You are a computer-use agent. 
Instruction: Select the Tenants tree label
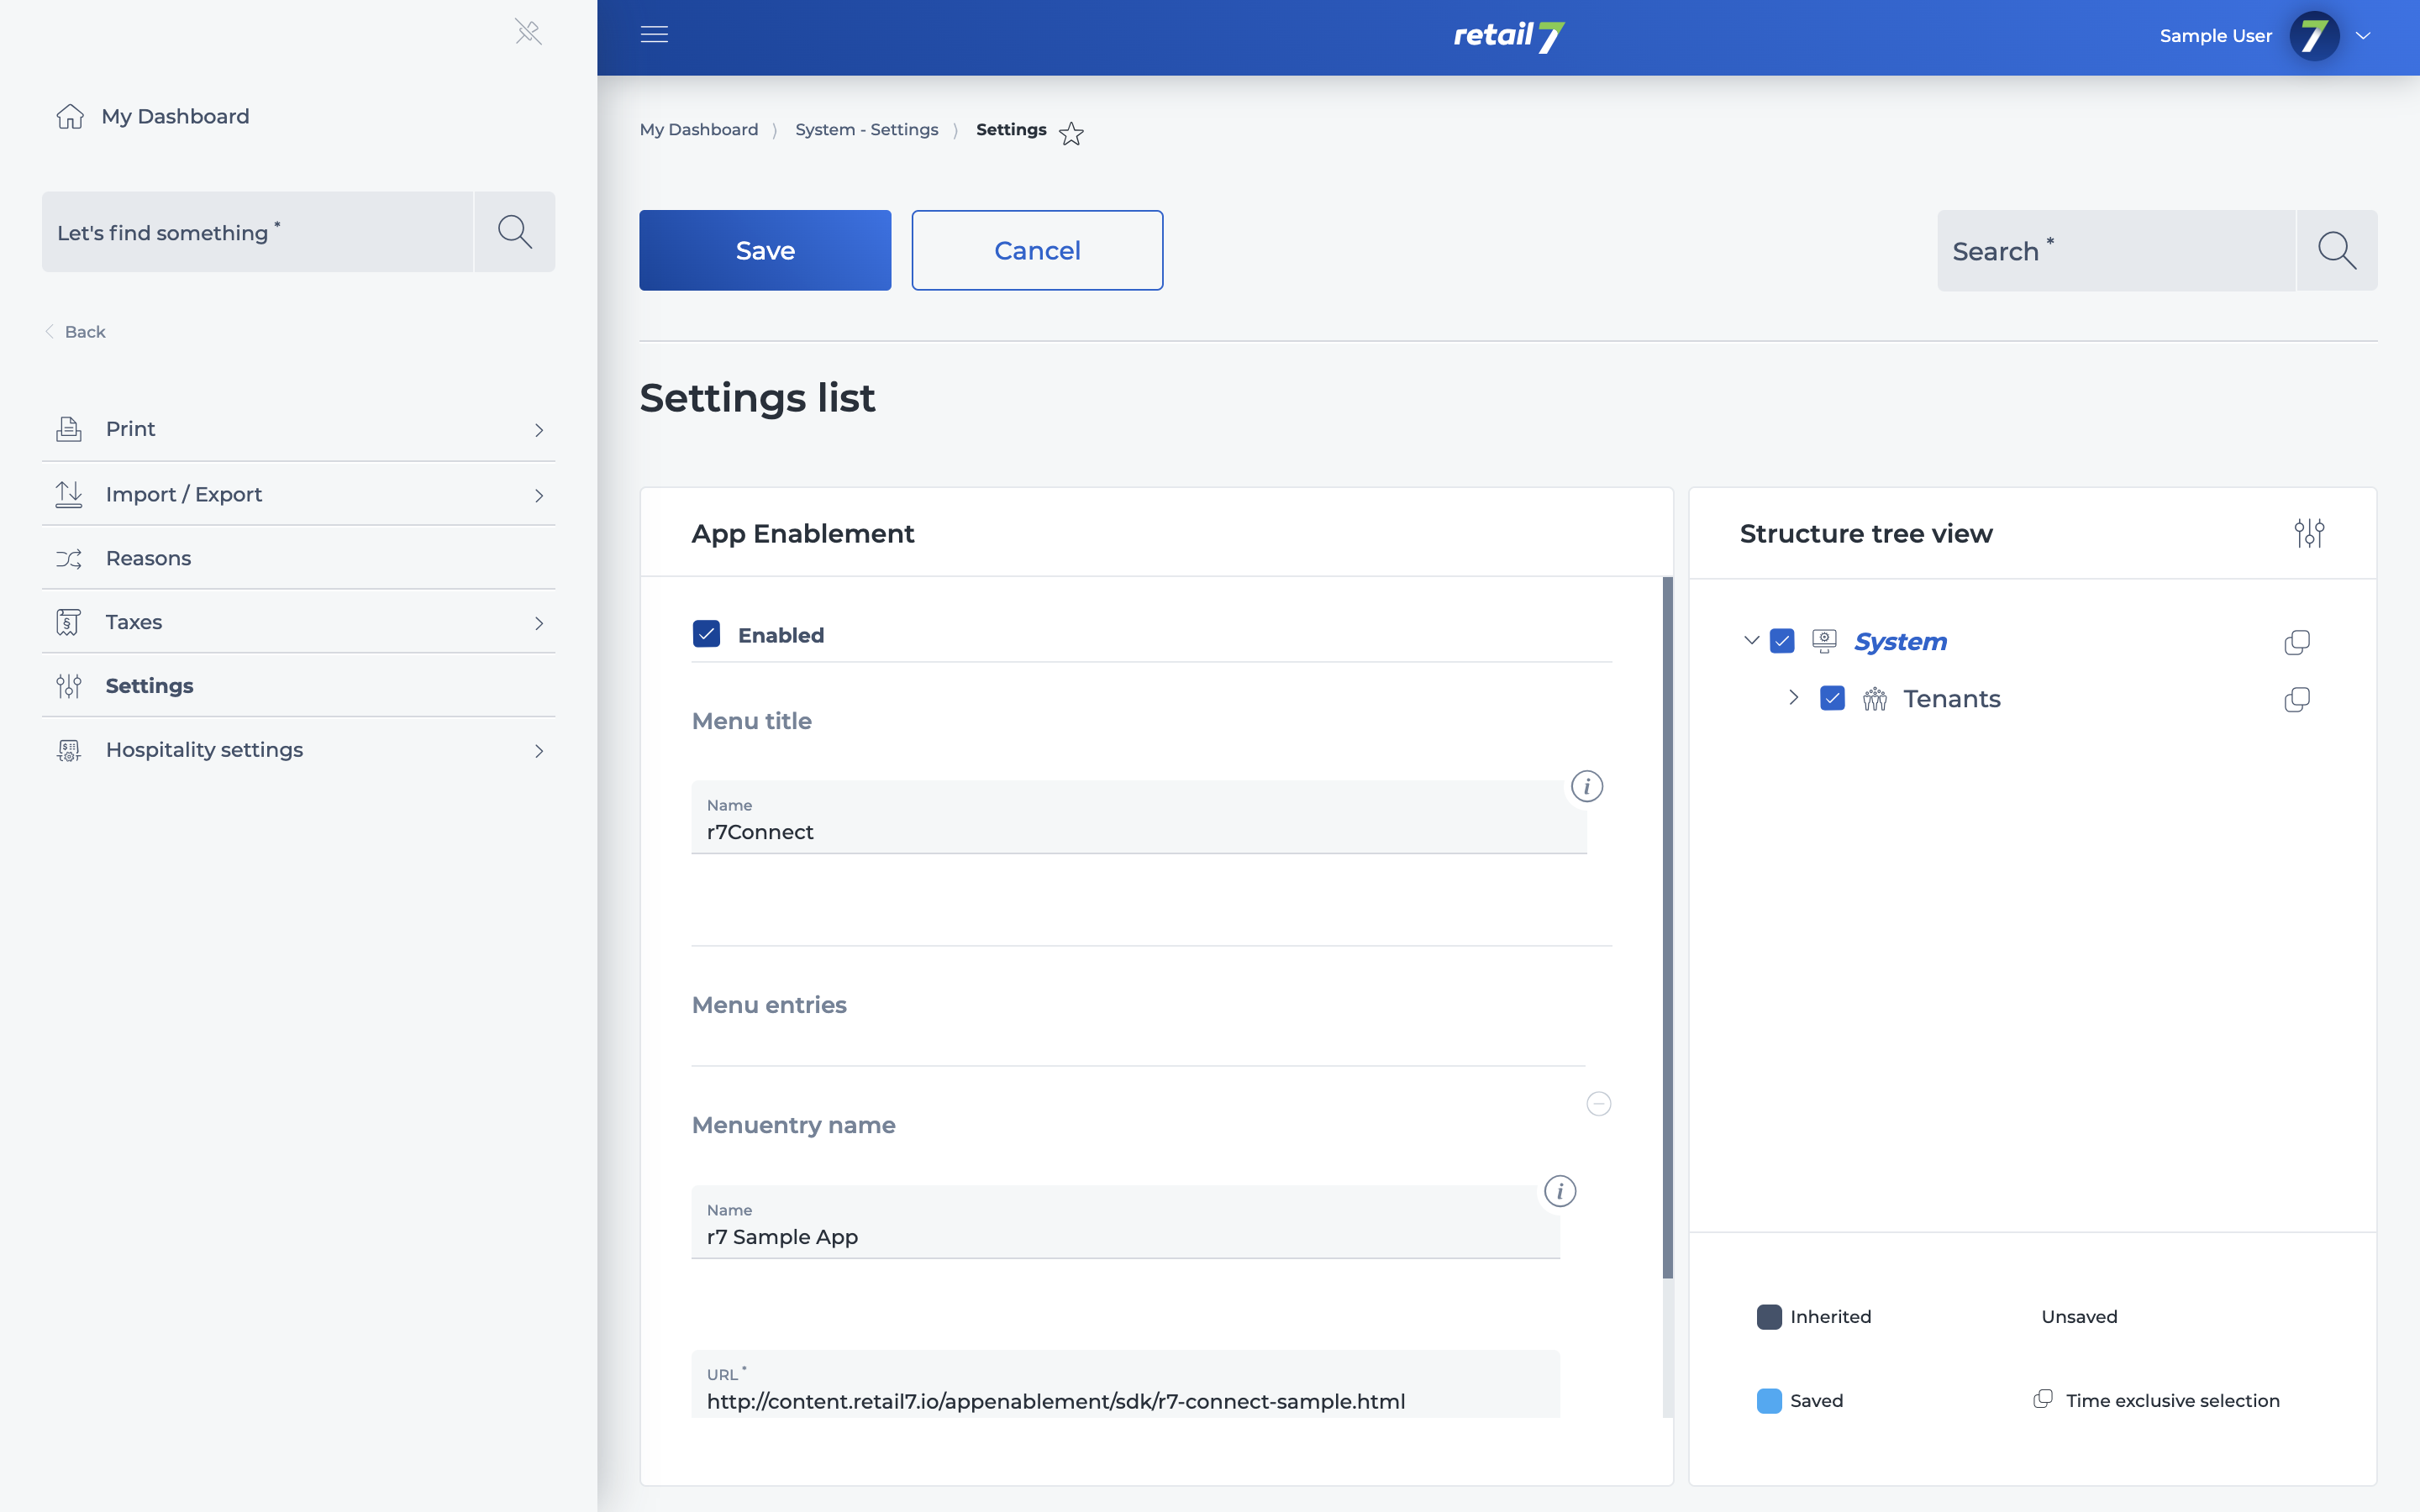pyautogui.click(x=1951, y=699)
